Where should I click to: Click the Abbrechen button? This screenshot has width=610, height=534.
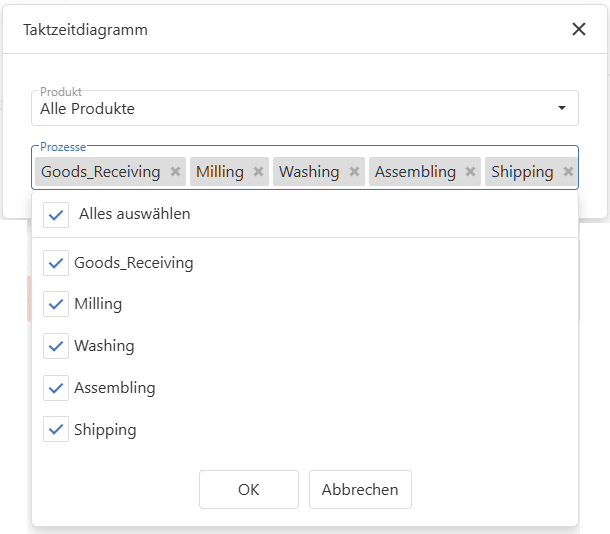(360, 489)
